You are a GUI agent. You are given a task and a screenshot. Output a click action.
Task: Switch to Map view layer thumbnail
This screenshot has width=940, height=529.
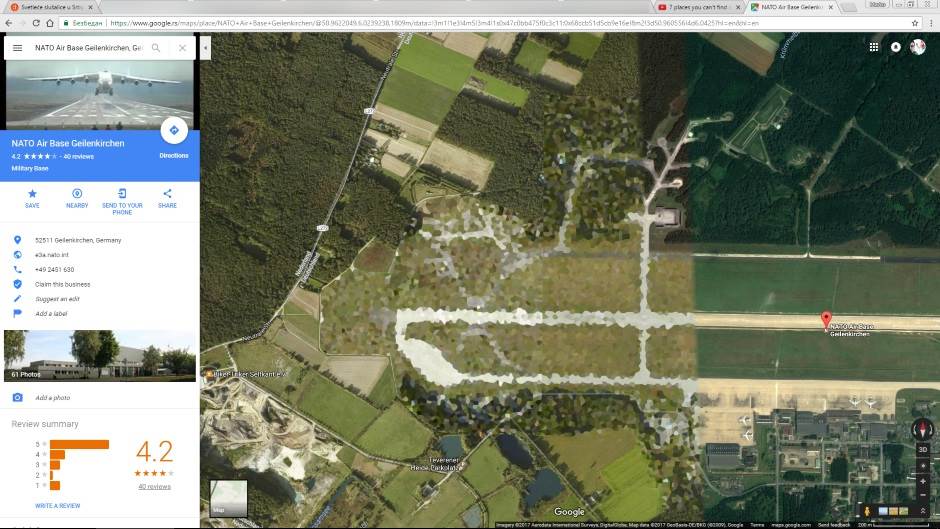click(228, 497)
